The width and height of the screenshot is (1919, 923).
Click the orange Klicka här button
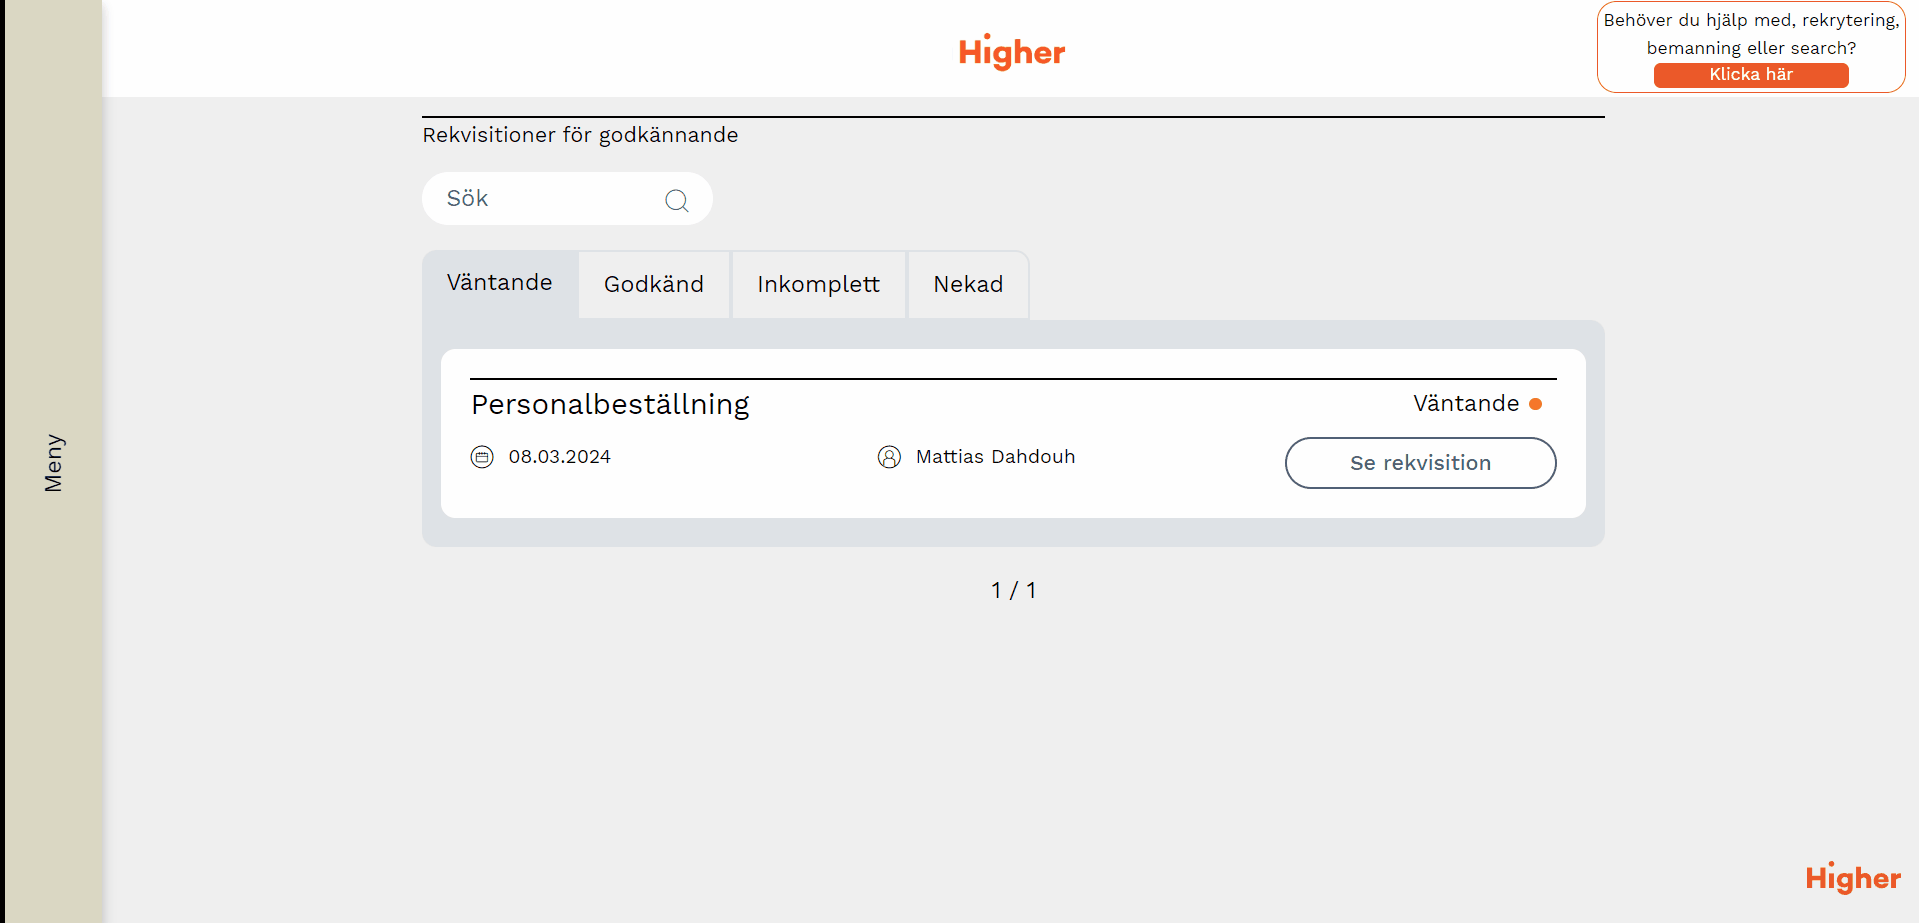[1750, 75]
